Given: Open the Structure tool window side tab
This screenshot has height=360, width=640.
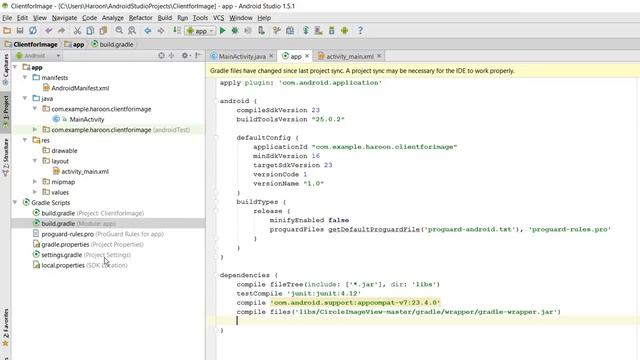Looking at the screenshot, I should tap(5, 158).
